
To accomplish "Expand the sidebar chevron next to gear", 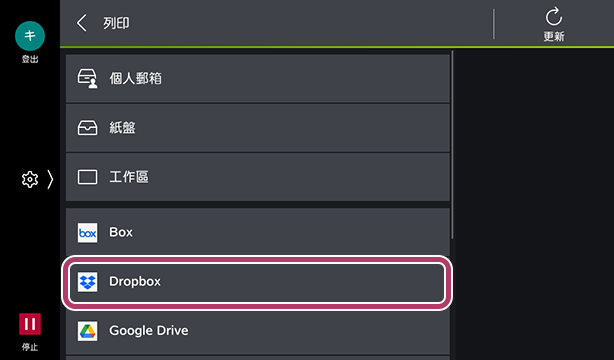I will coord(50,179).
